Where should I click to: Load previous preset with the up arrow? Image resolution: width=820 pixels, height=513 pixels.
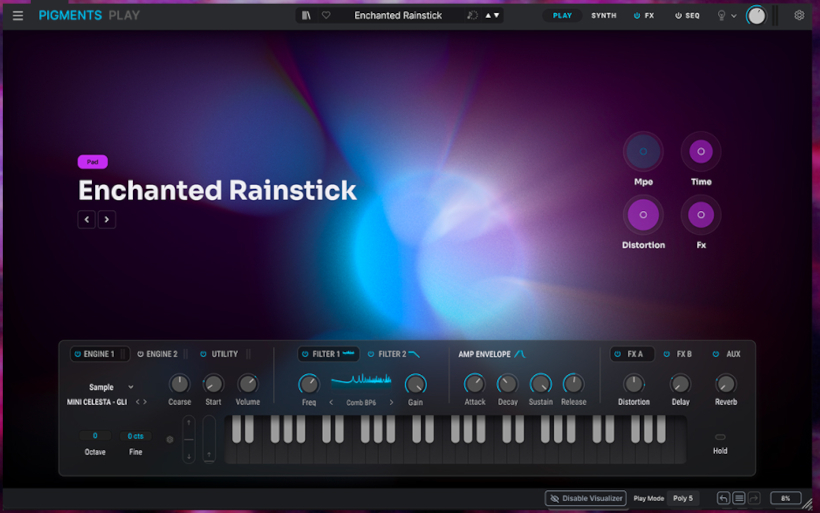[488, 16]
